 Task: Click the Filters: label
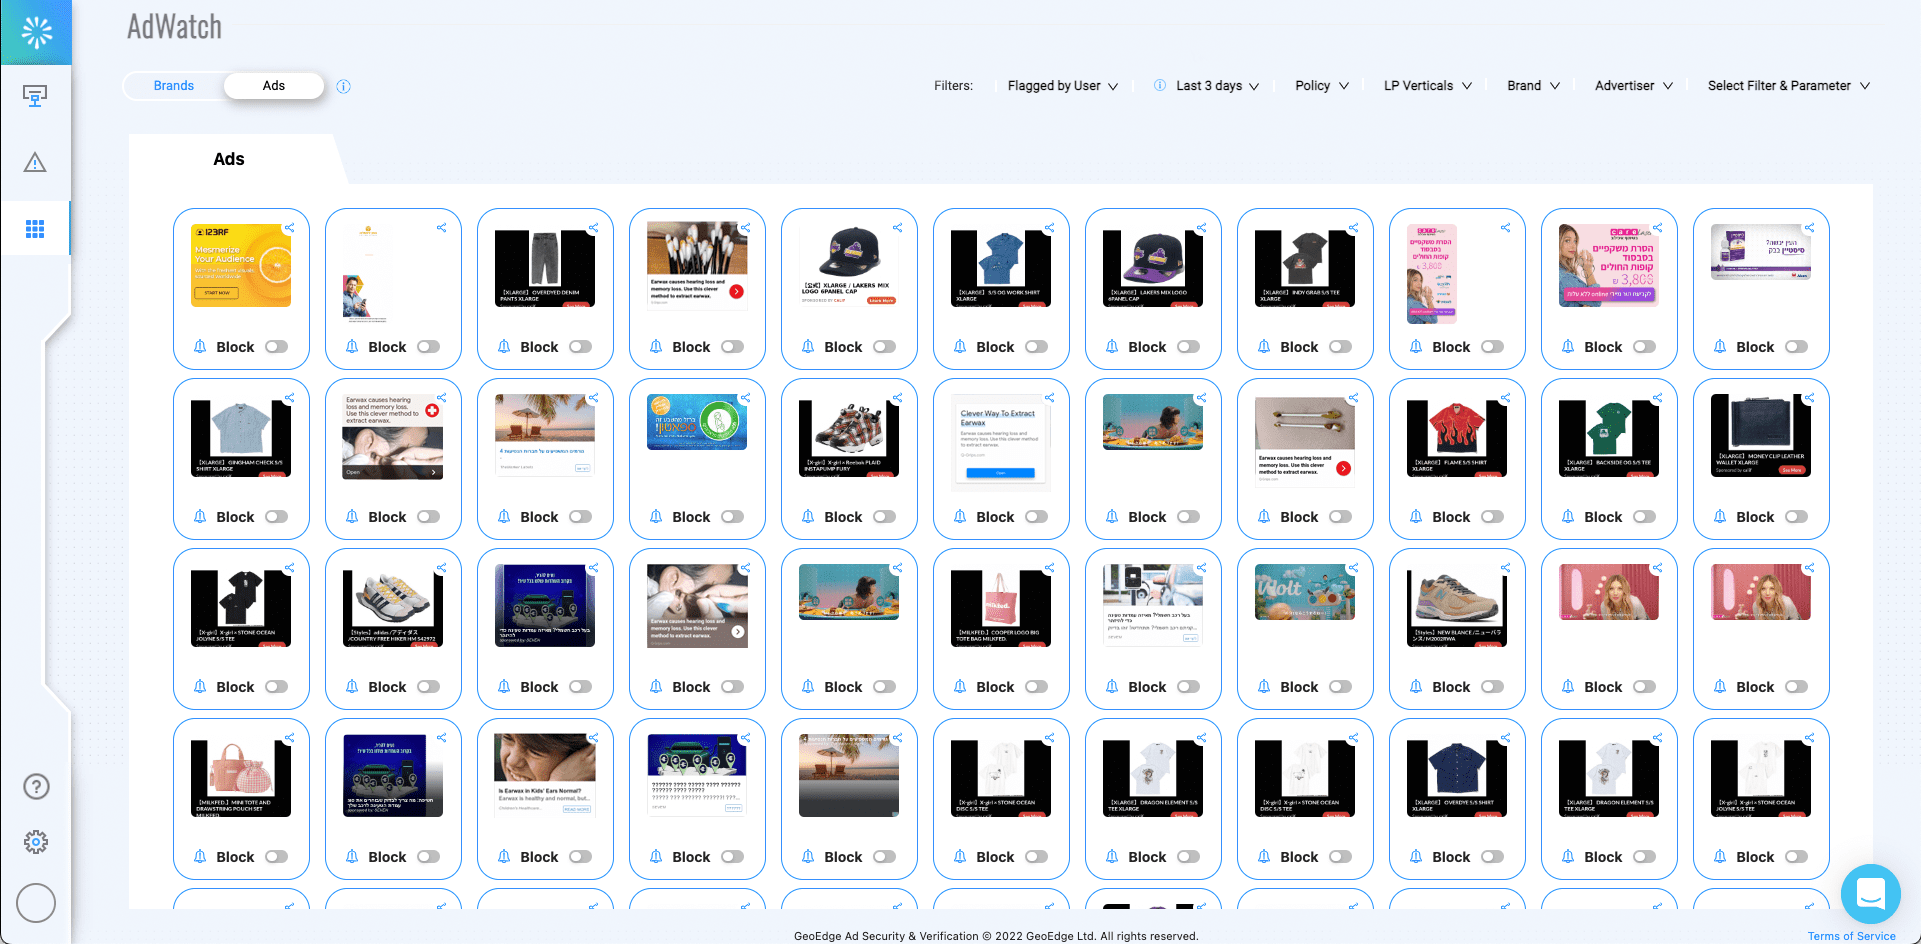coord(953,86)
